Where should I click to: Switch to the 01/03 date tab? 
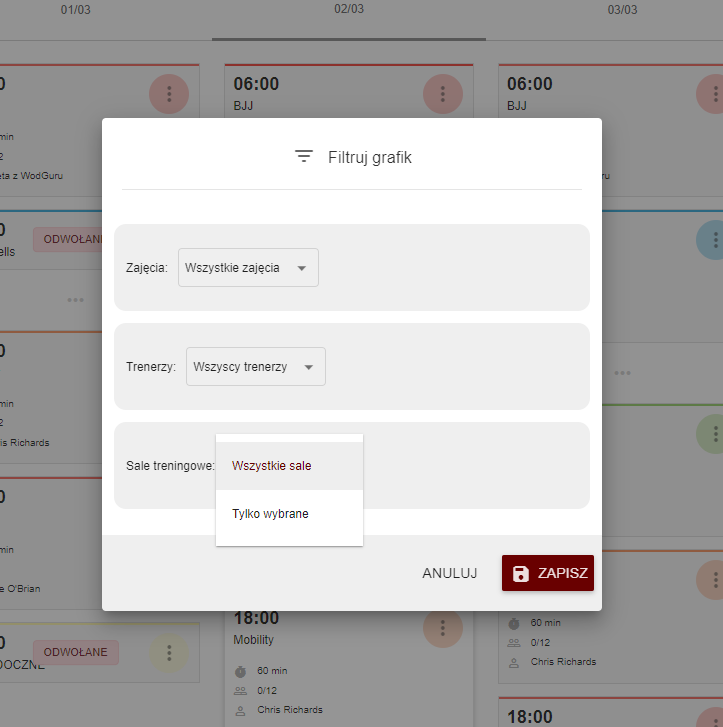[76, 10]
